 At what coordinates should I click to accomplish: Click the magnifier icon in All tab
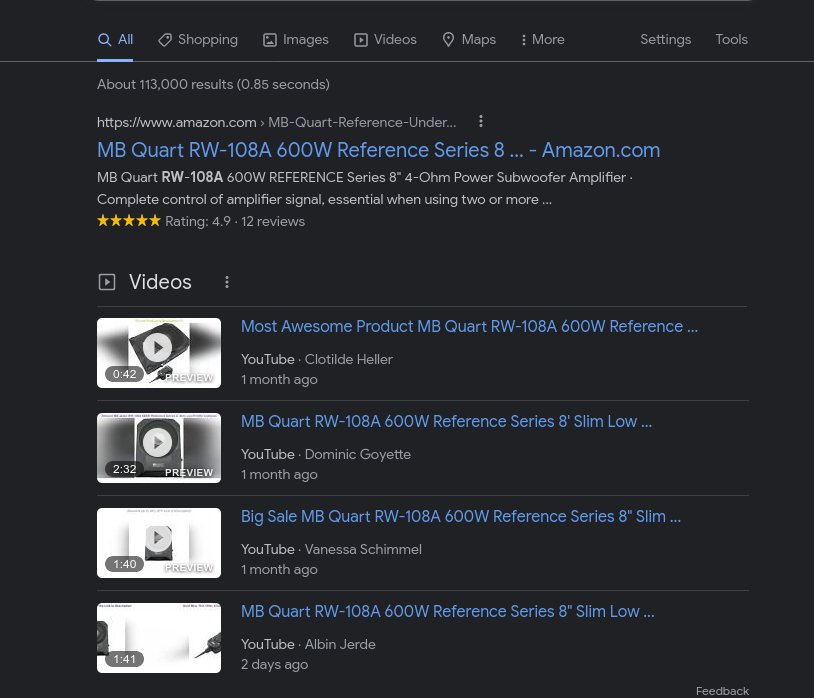tap(104, 40)
